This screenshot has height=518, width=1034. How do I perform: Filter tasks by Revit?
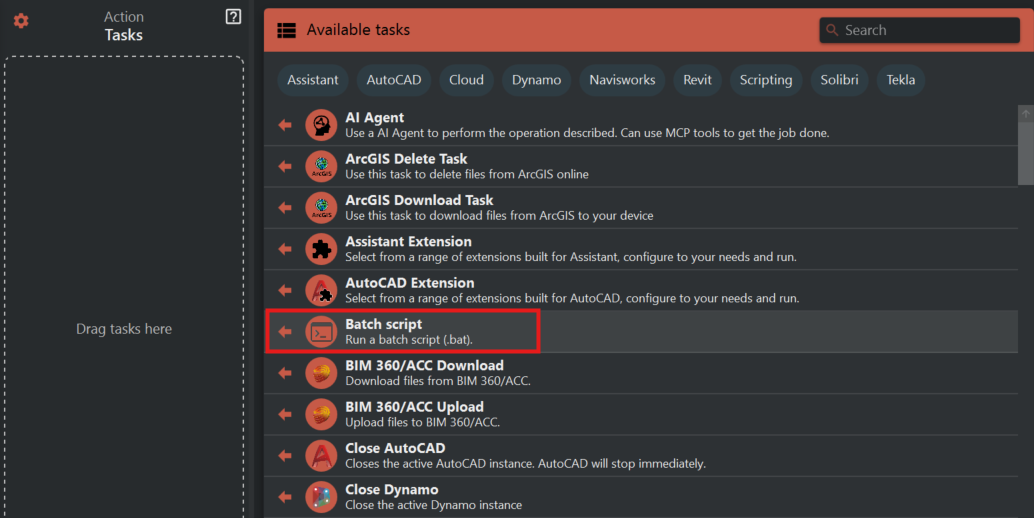[x=697, y=80]
